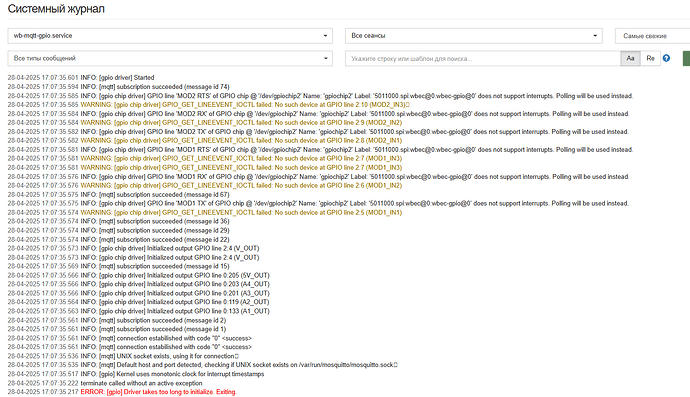Select log line 'subscription succeeded (message id 74)'
The height and width of the screenshot is (397, 690).
[x=118, y=87]
